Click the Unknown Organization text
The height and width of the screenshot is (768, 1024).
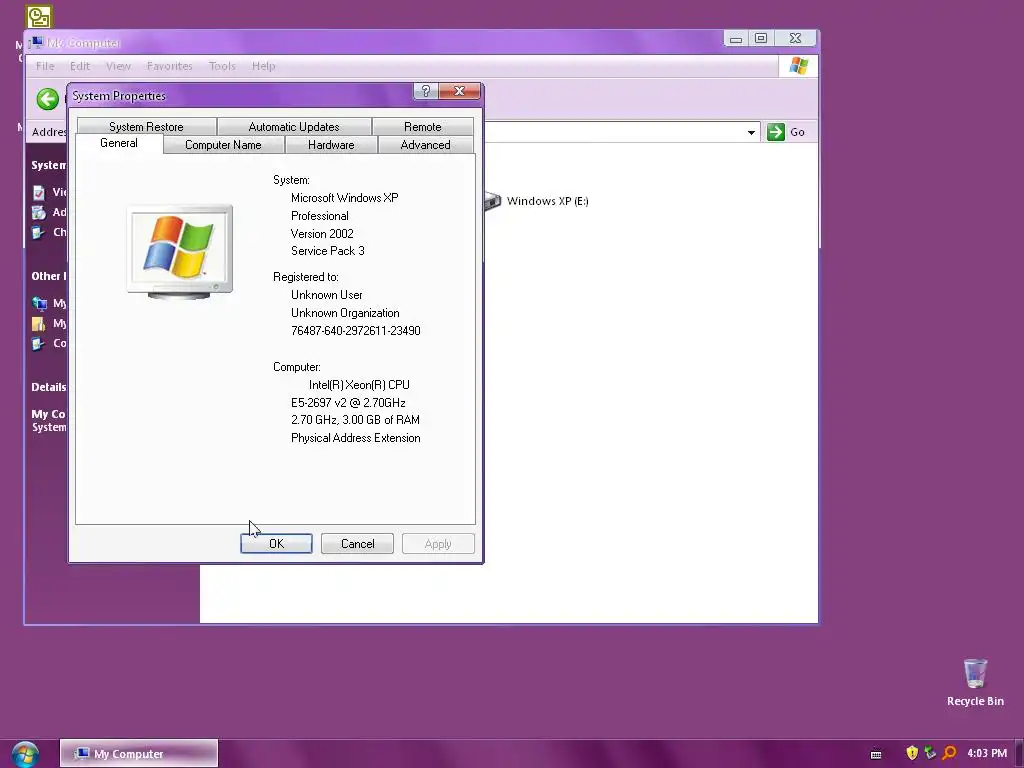coord(345,313)
